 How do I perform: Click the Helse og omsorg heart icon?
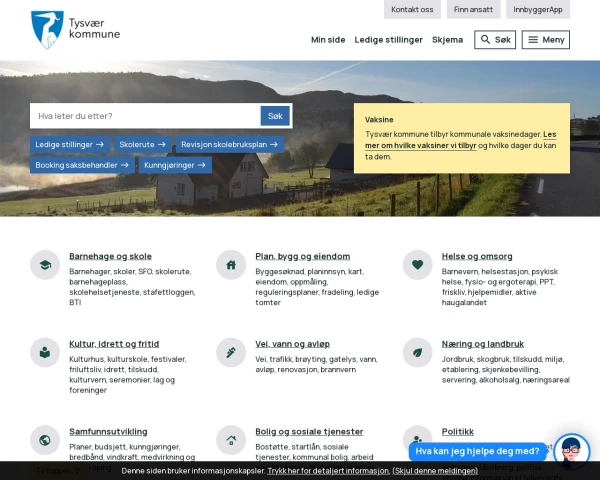(x=417, y=265)
